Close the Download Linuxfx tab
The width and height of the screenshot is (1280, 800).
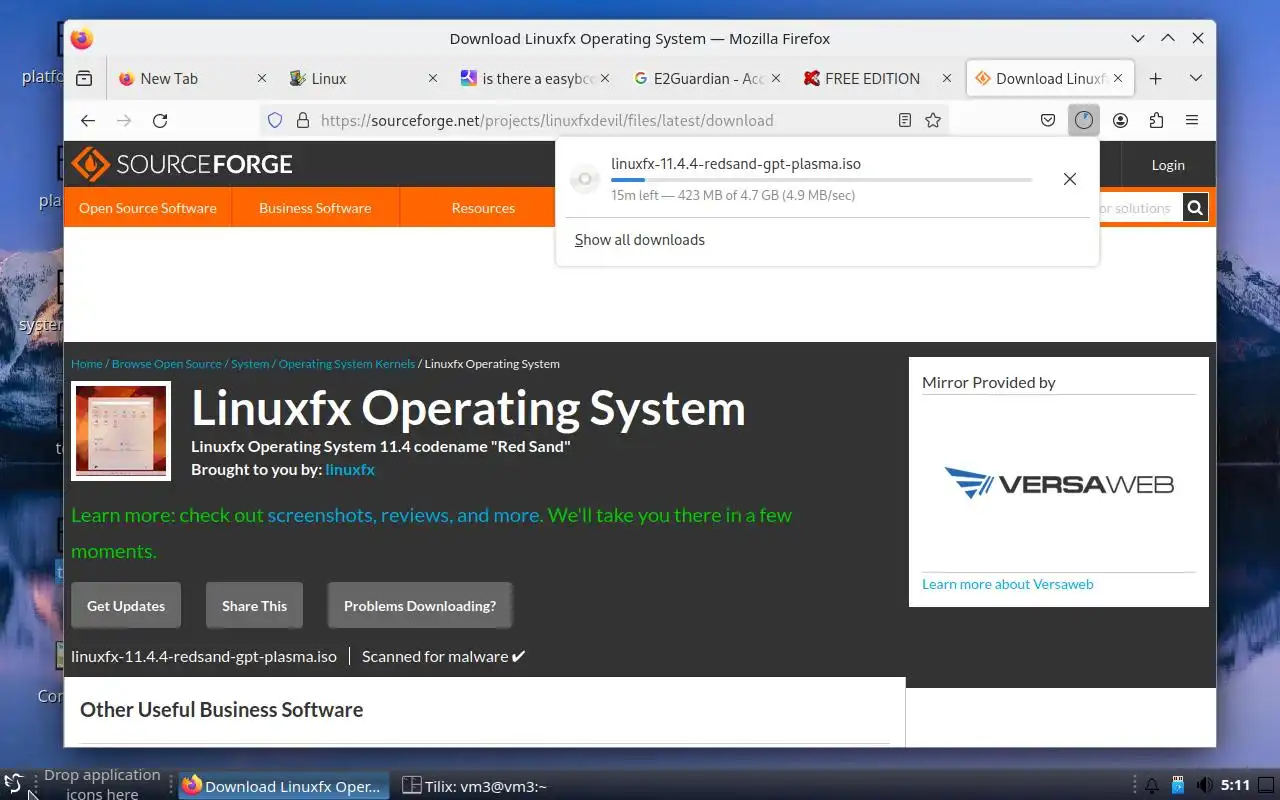[x=1118, y=78]
